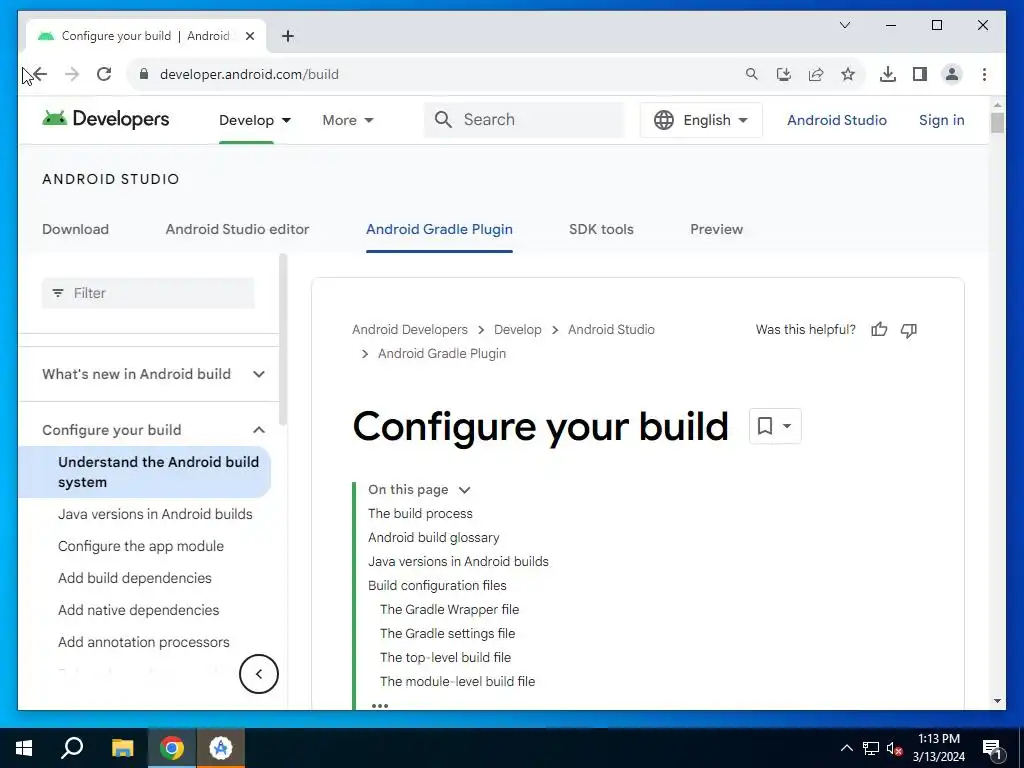This screenshot has width=1024, height=768.
Task: Open Add build dependencies sidebar item
Action: (135, 578)
